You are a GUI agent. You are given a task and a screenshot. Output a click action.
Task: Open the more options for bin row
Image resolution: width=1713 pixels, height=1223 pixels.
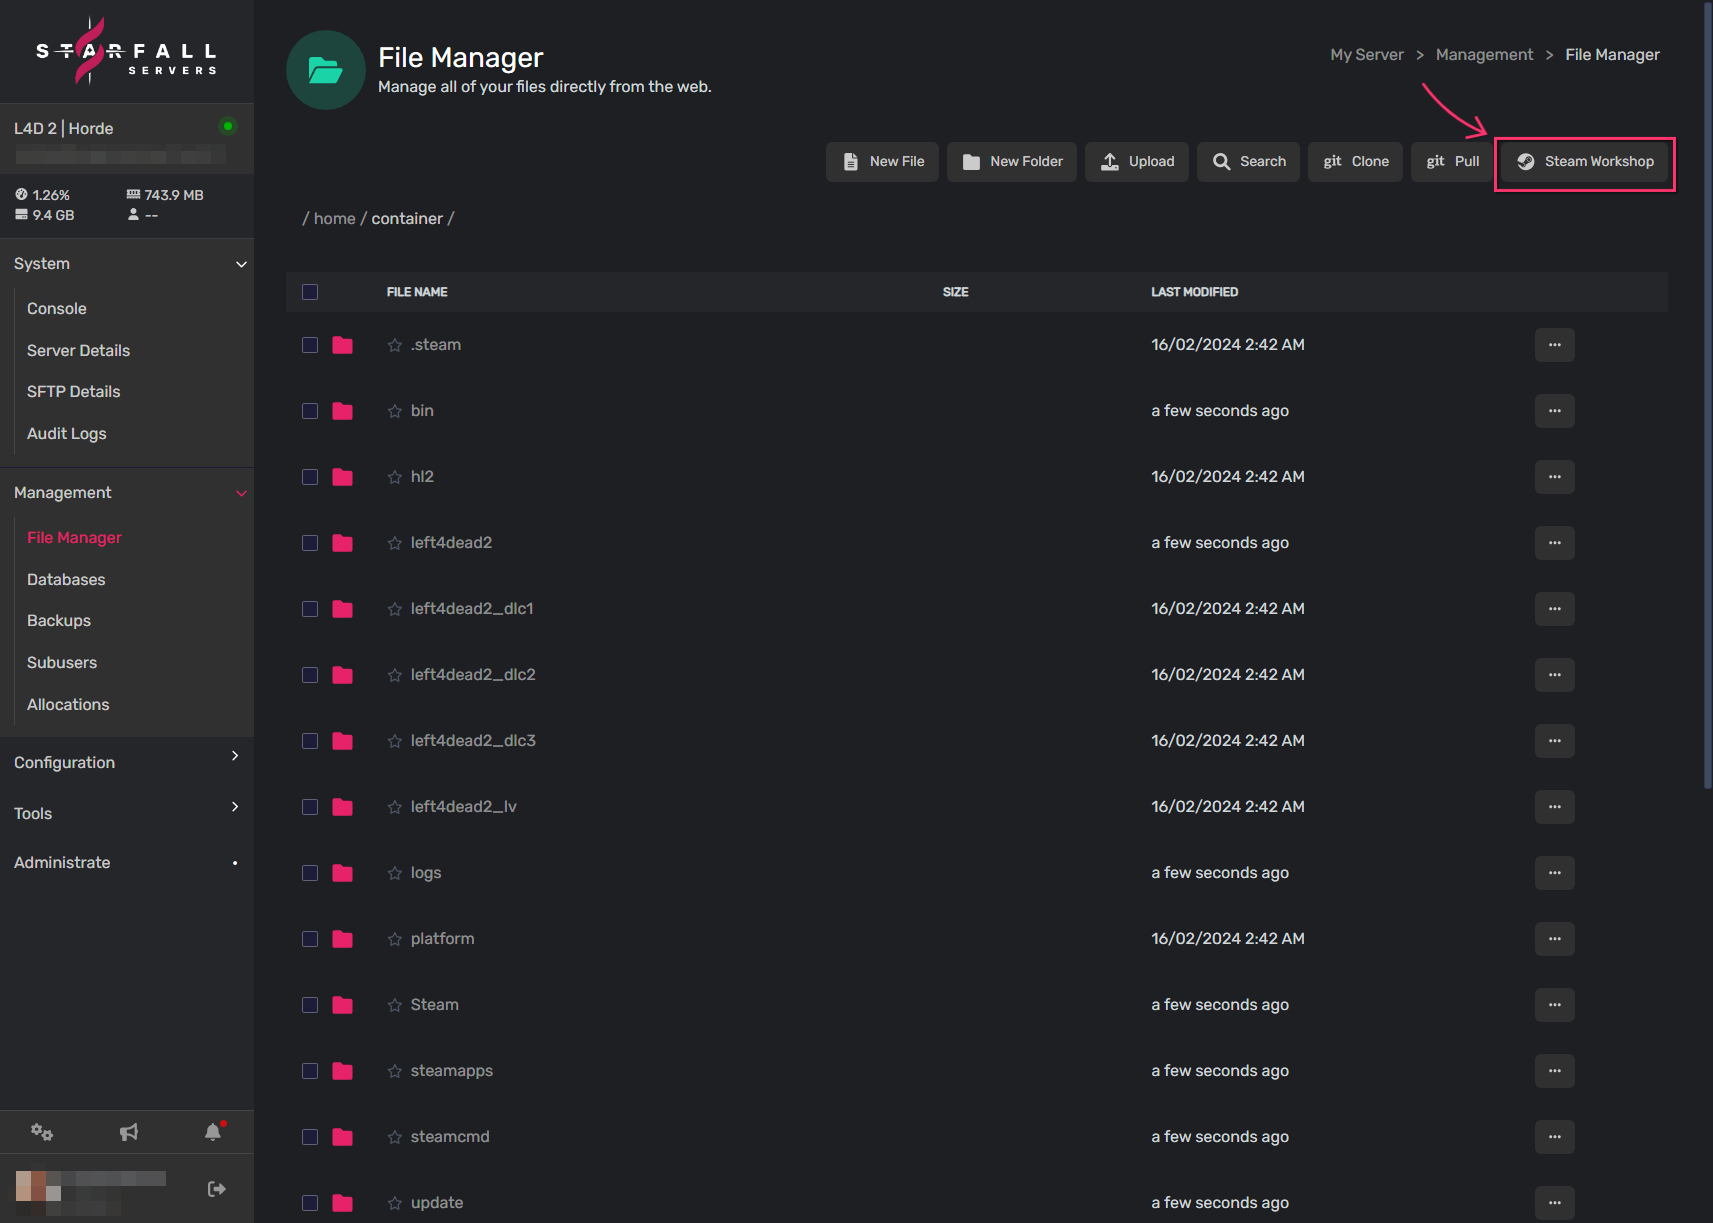tap(1554, 411)
